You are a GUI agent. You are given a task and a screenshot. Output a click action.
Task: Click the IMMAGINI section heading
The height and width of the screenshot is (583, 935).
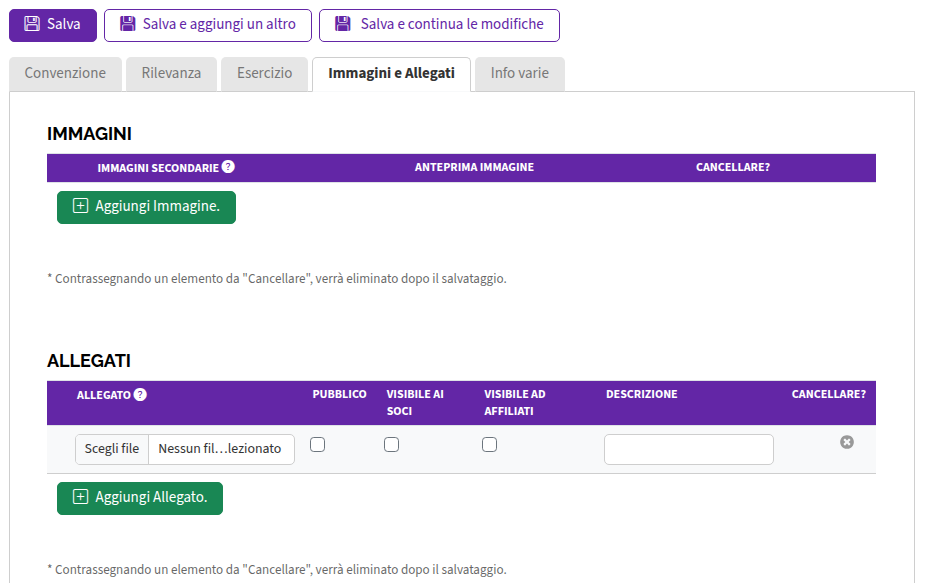pos(89,134)
